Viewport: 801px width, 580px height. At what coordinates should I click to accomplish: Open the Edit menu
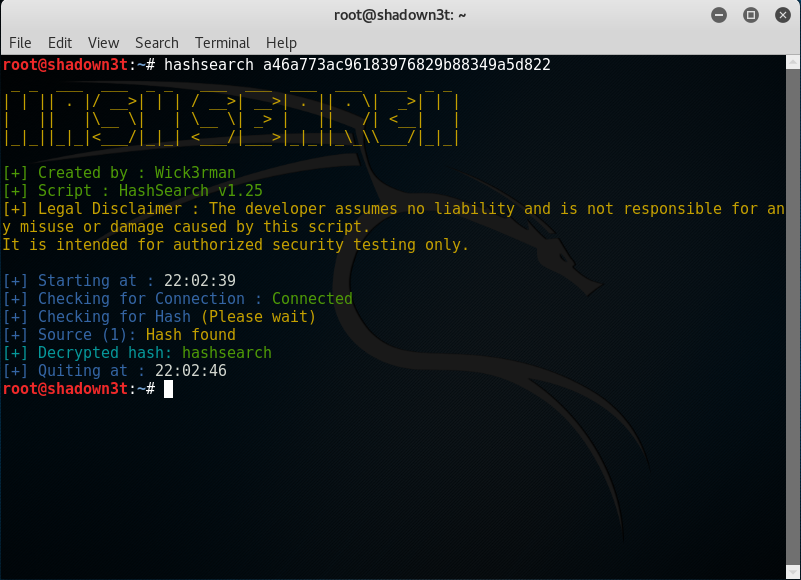(60, 43)
